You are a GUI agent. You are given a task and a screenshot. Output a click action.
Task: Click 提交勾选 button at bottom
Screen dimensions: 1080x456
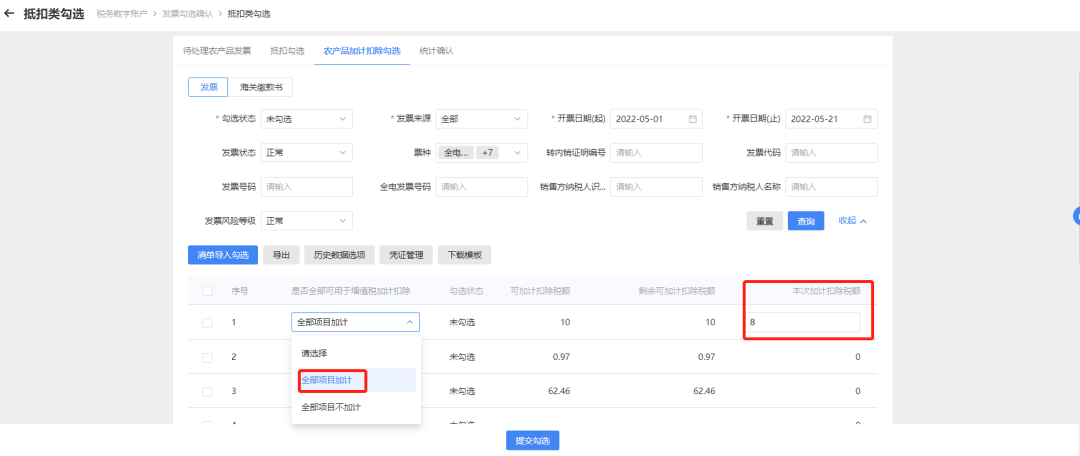(532, 441)
